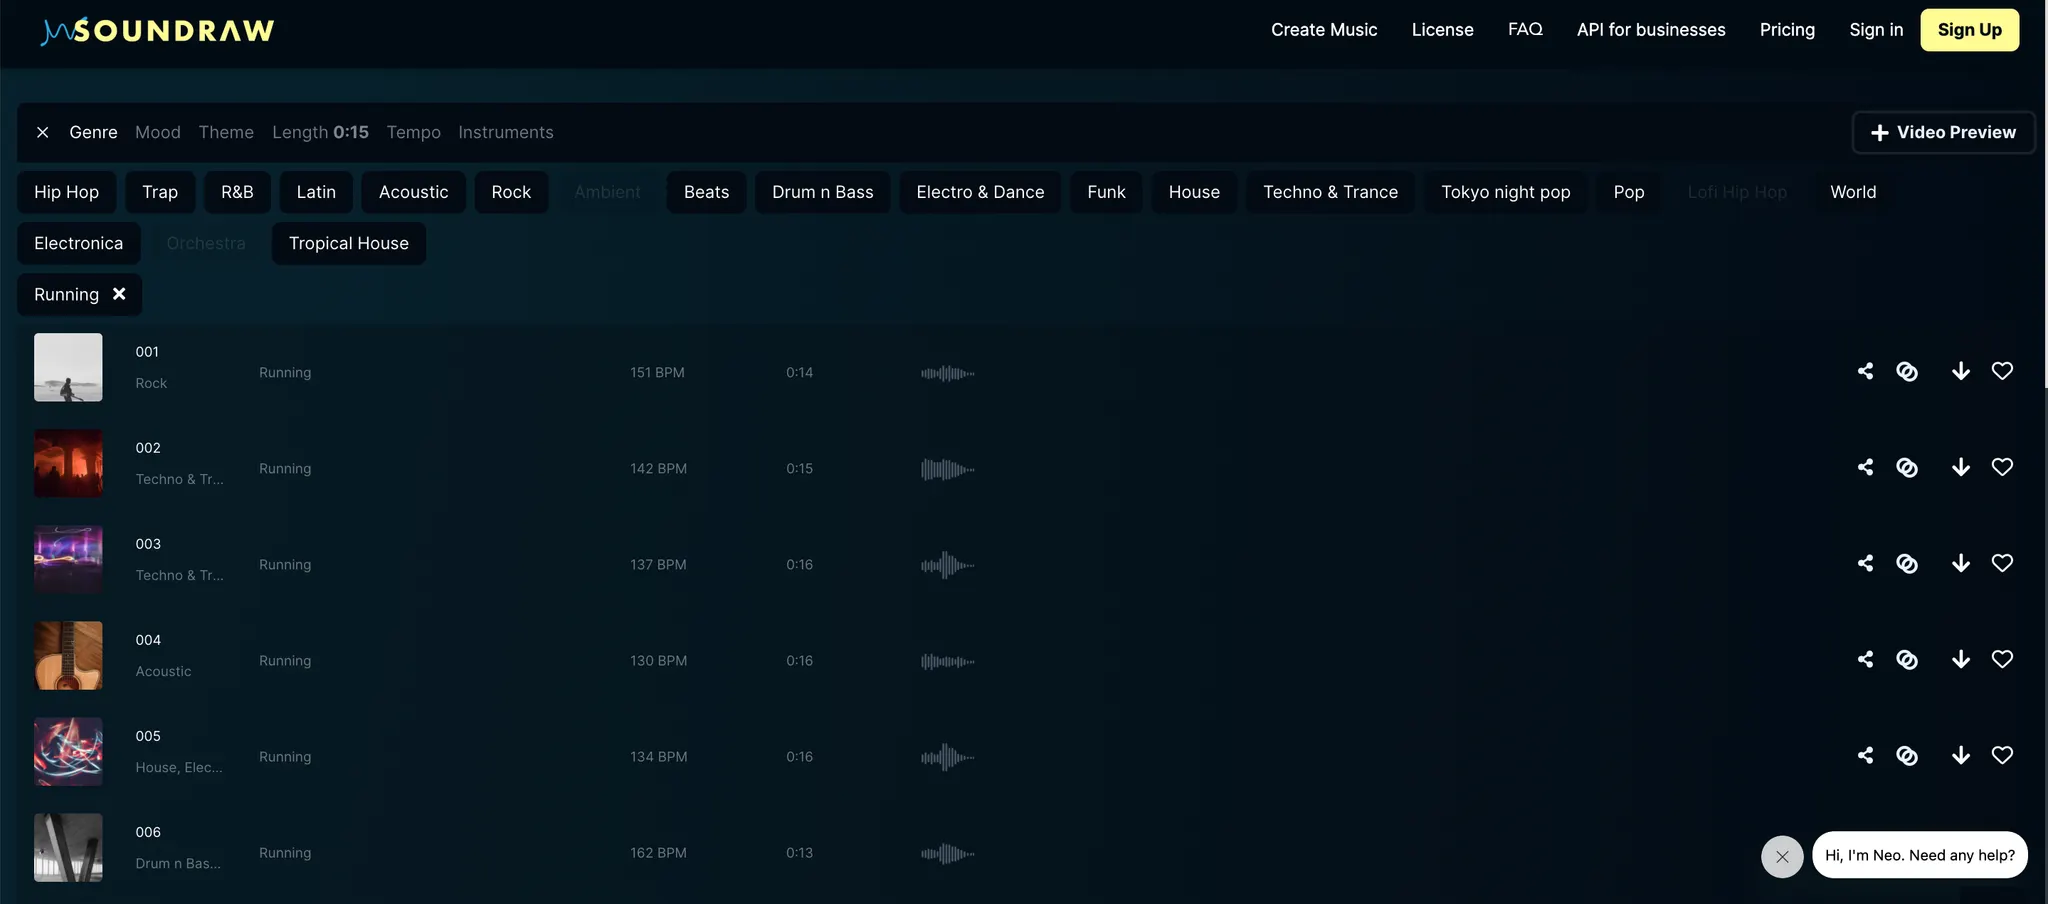Toggle the Acoustic genre filter
This screenshot has height=904, width=2048.
tap(413, 192)
